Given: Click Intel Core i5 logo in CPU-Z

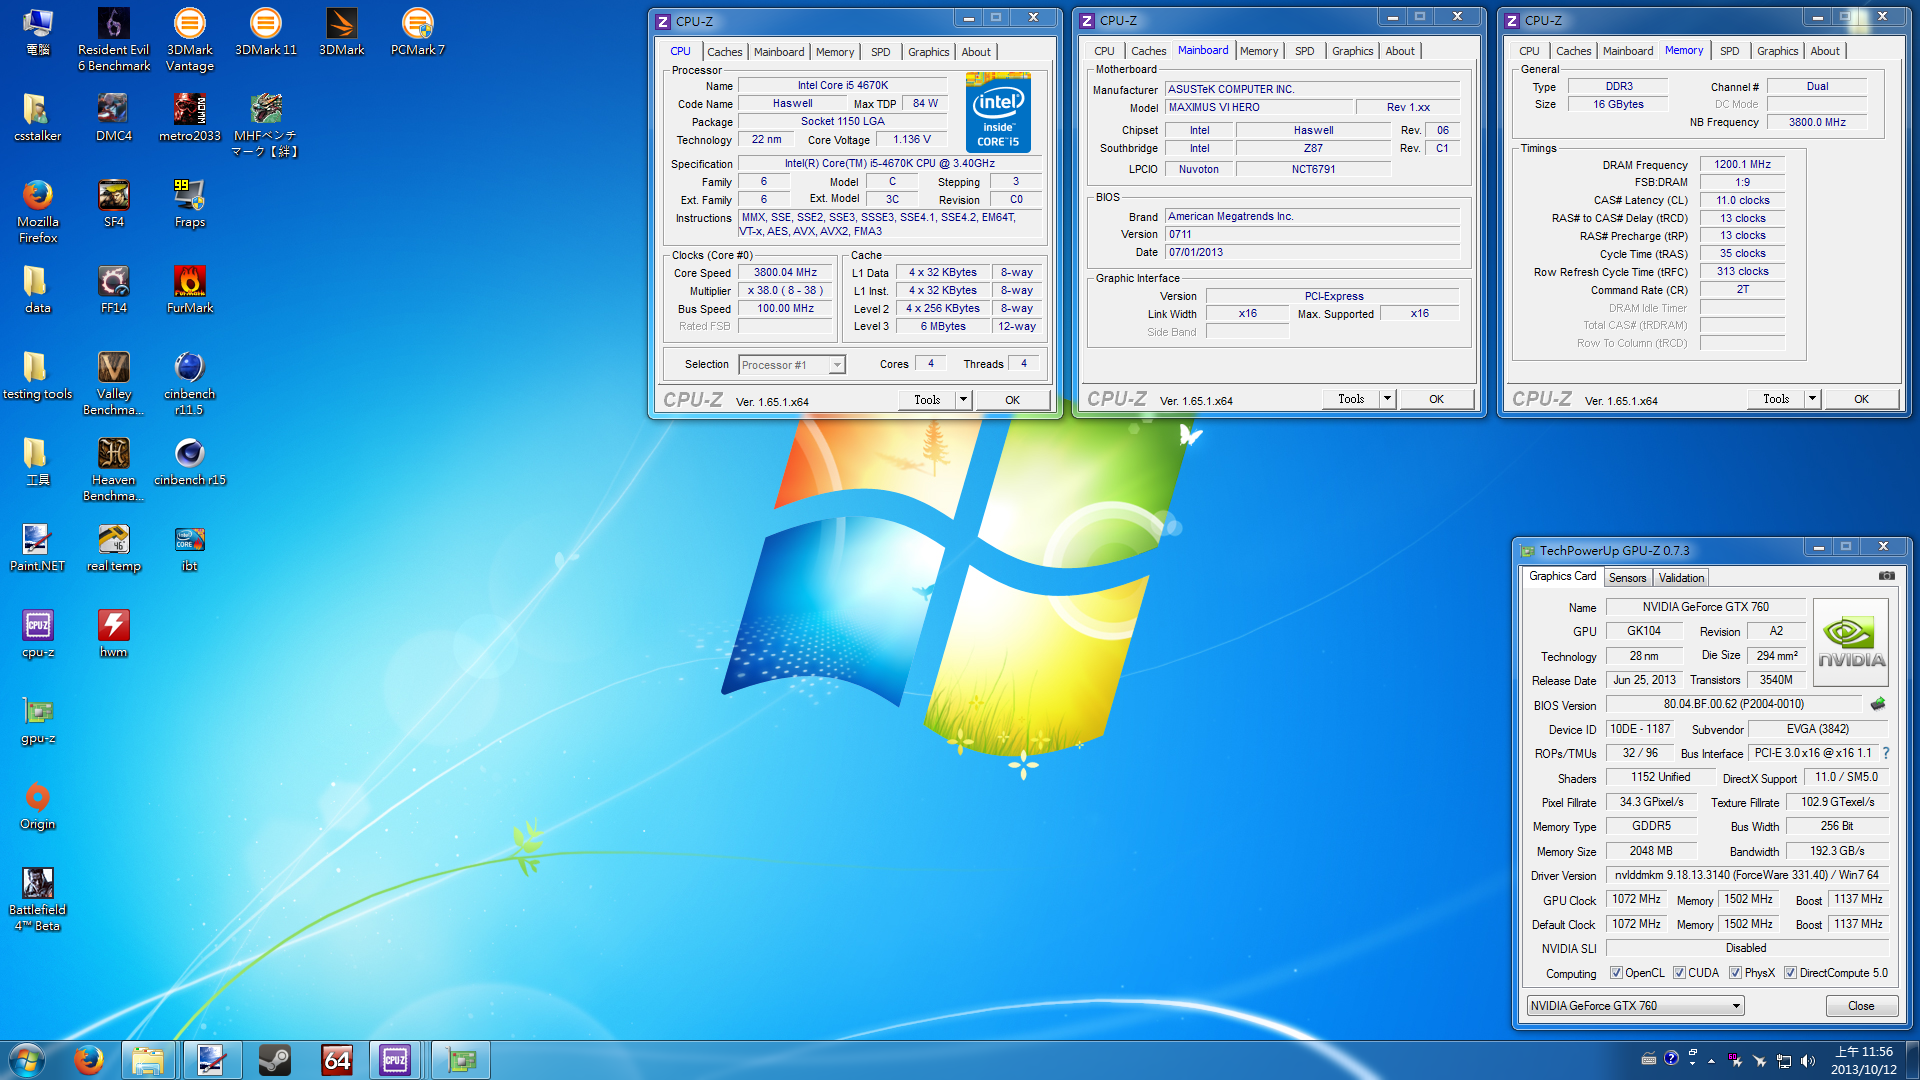Looking at the screenshot, I should [x=998, y=112].
